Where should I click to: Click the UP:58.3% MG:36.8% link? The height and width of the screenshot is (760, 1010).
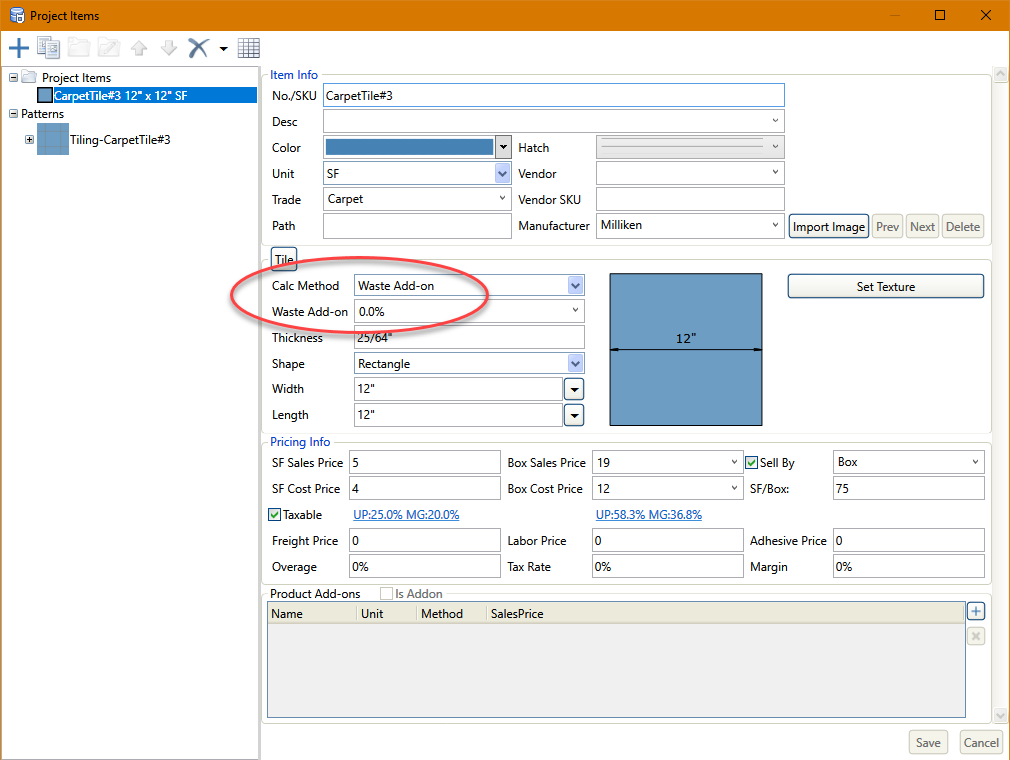649,515
